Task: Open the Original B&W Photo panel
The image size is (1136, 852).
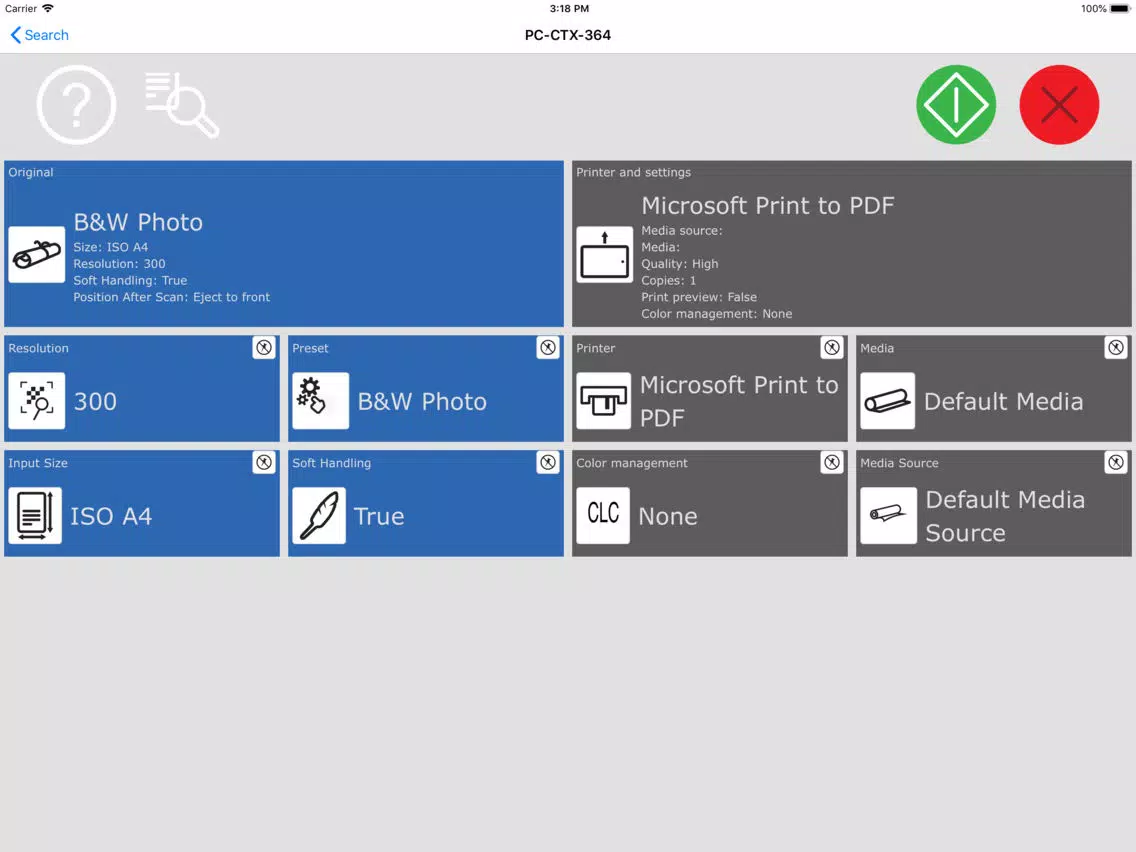Action: (x=284, y=243)
